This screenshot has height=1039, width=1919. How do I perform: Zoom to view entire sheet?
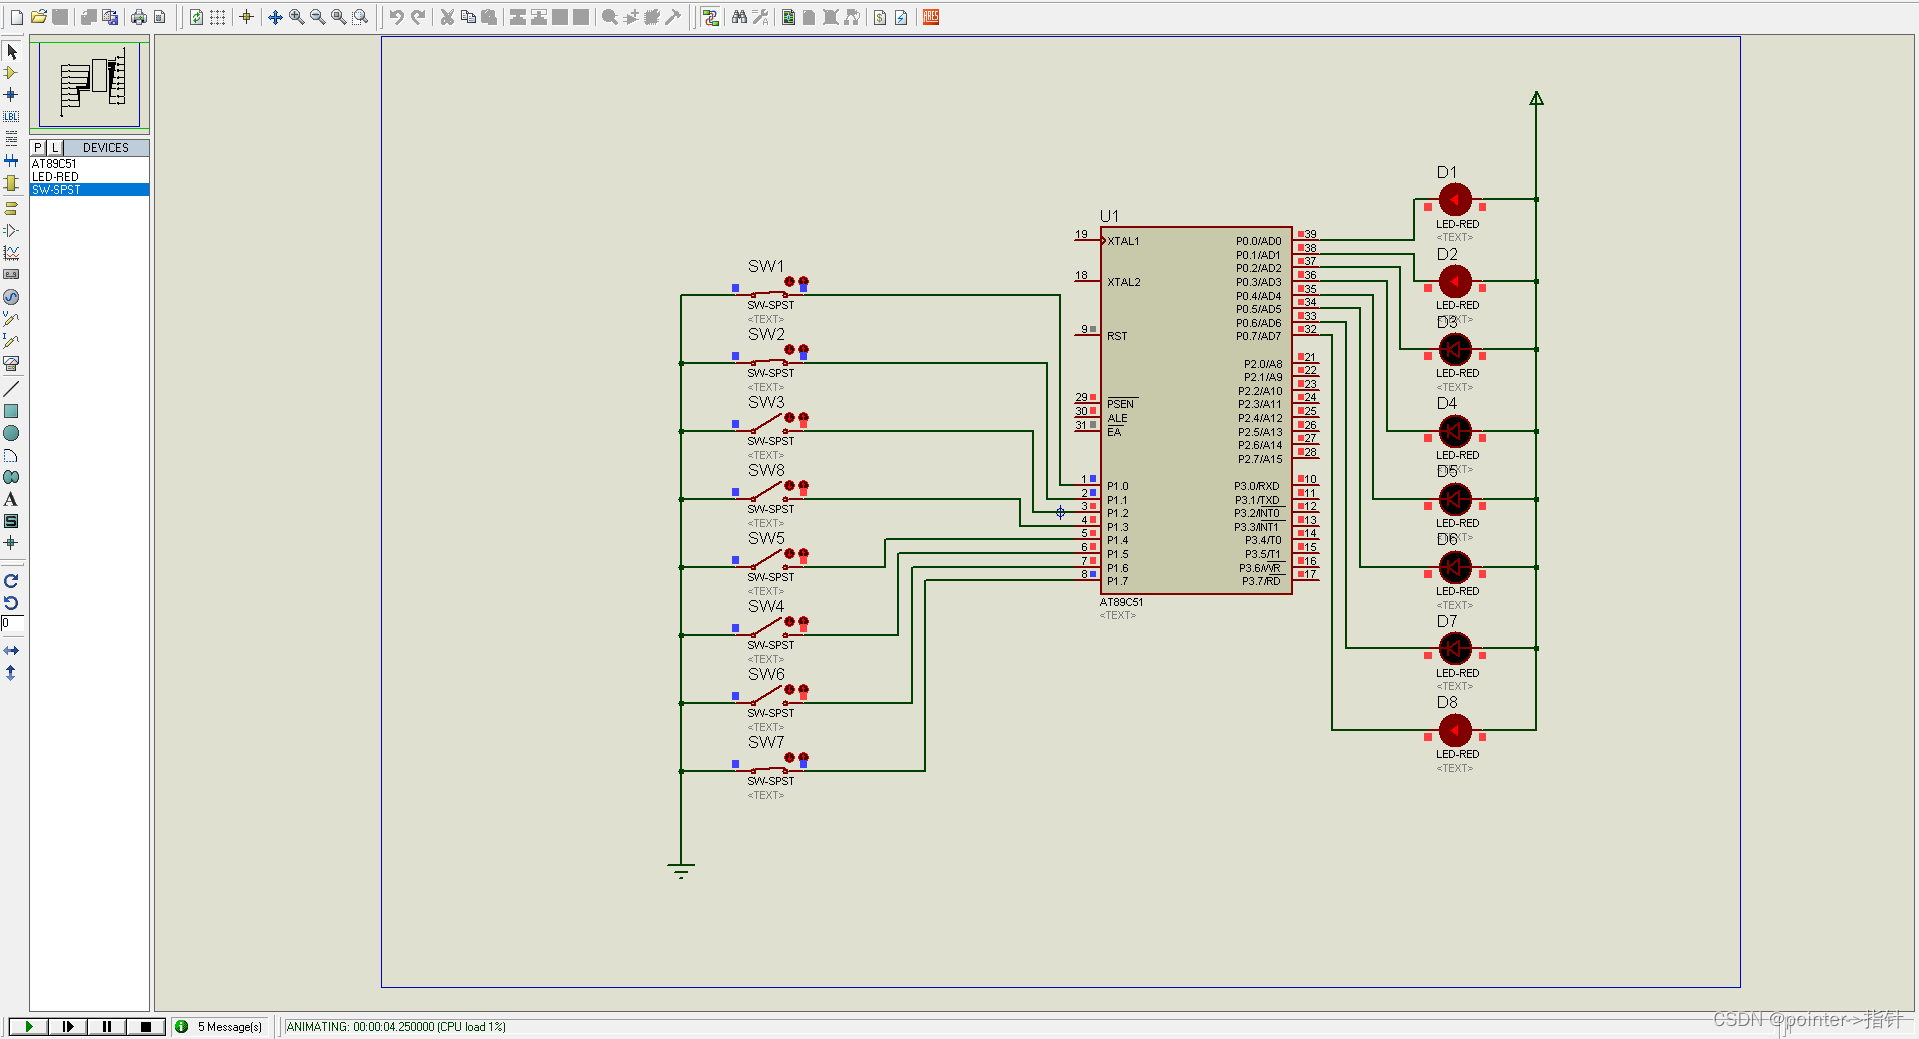(338, 17)
